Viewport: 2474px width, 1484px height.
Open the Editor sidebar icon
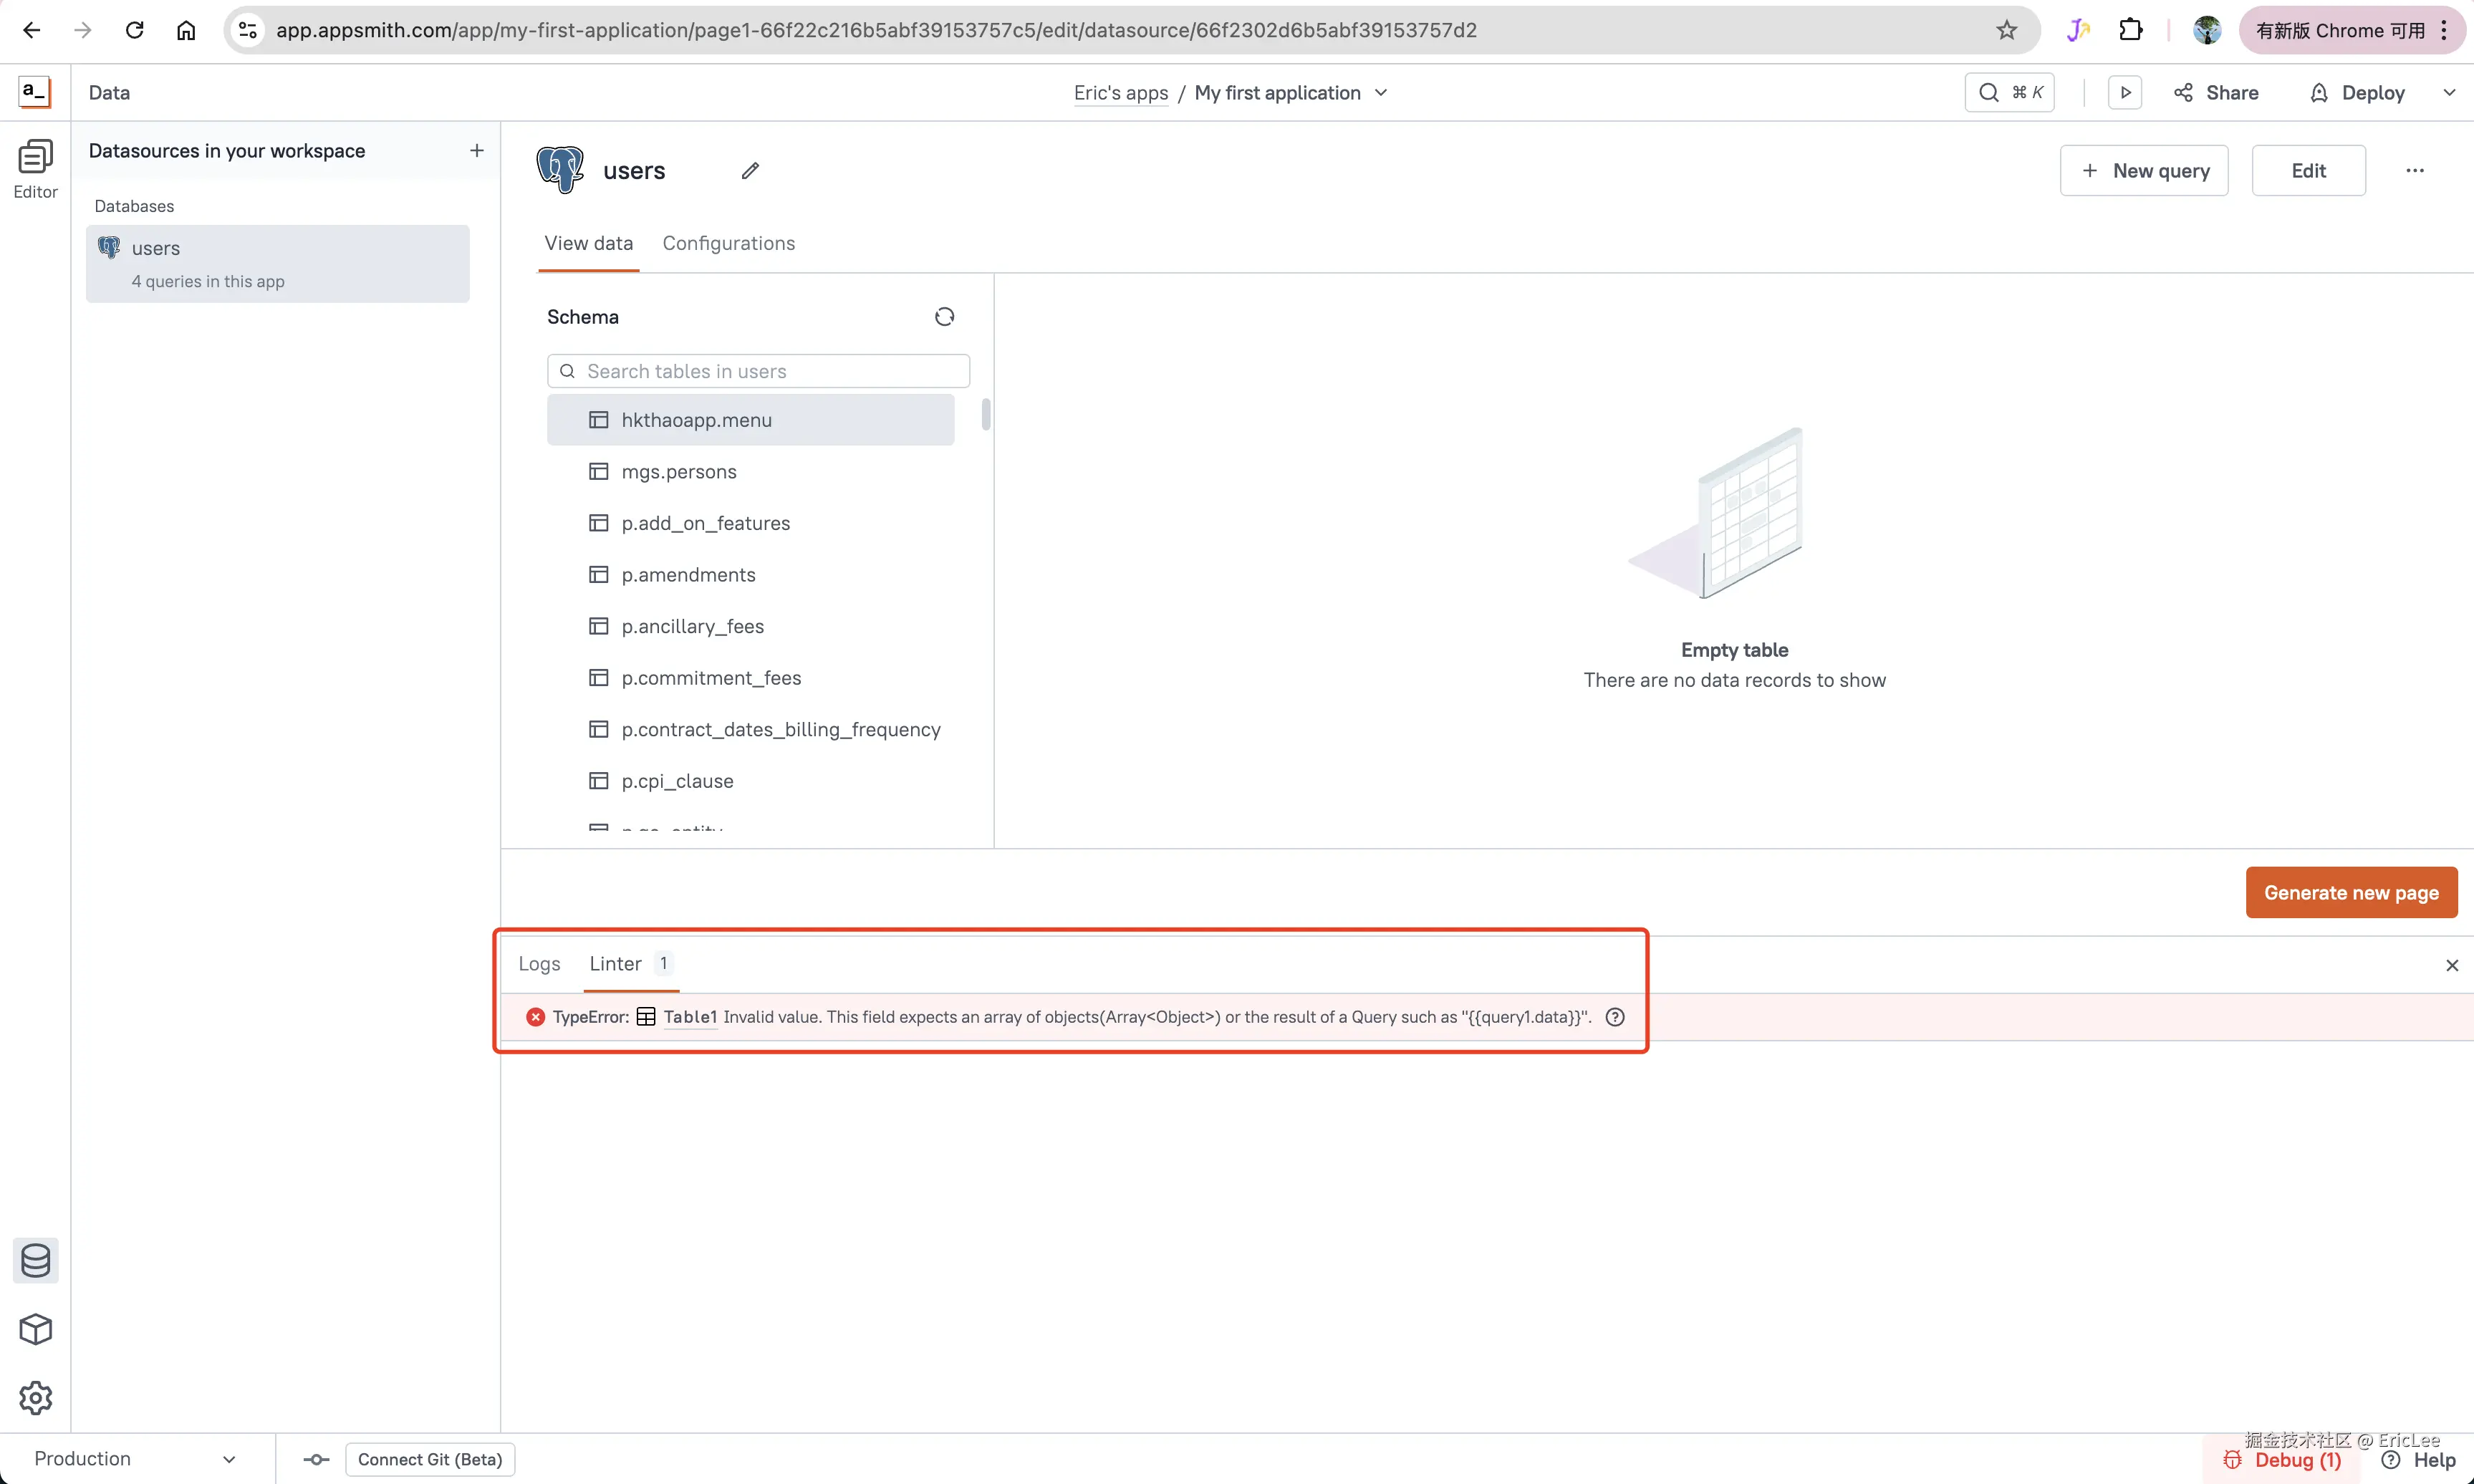coord(35,168)
